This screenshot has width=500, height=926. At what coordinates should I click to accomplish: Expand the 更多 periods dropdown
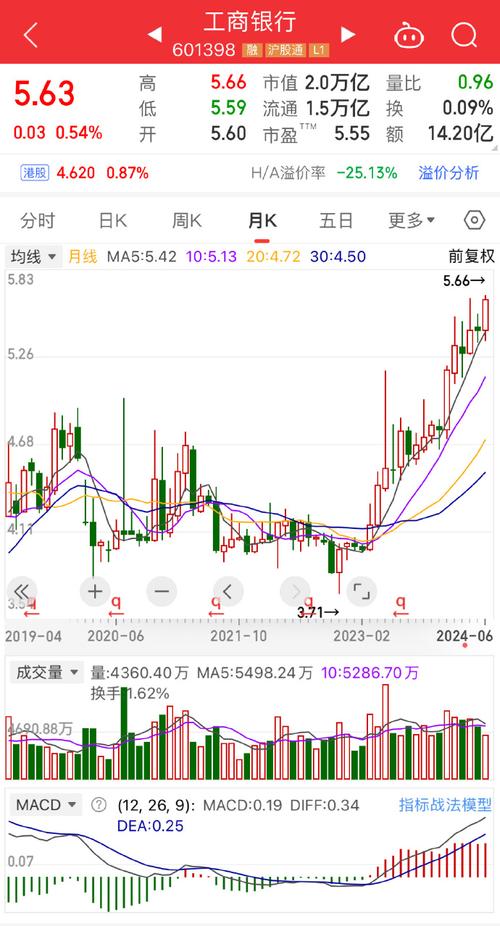[x=411, y=221]
